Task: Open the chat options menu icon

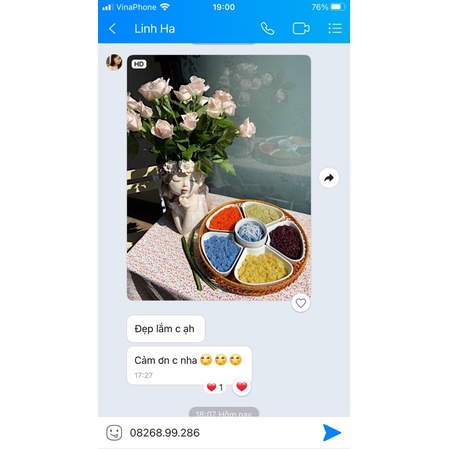Action: coord(335,29)
